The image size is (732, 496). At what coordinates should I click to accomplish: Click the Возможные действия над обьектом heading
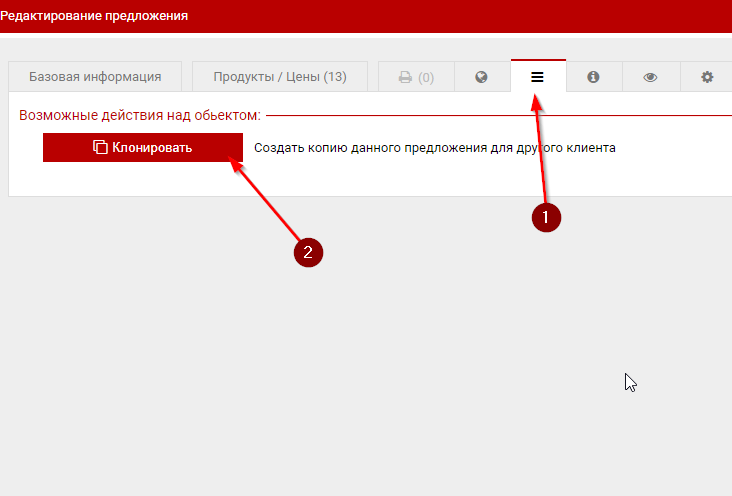[139, 116]
